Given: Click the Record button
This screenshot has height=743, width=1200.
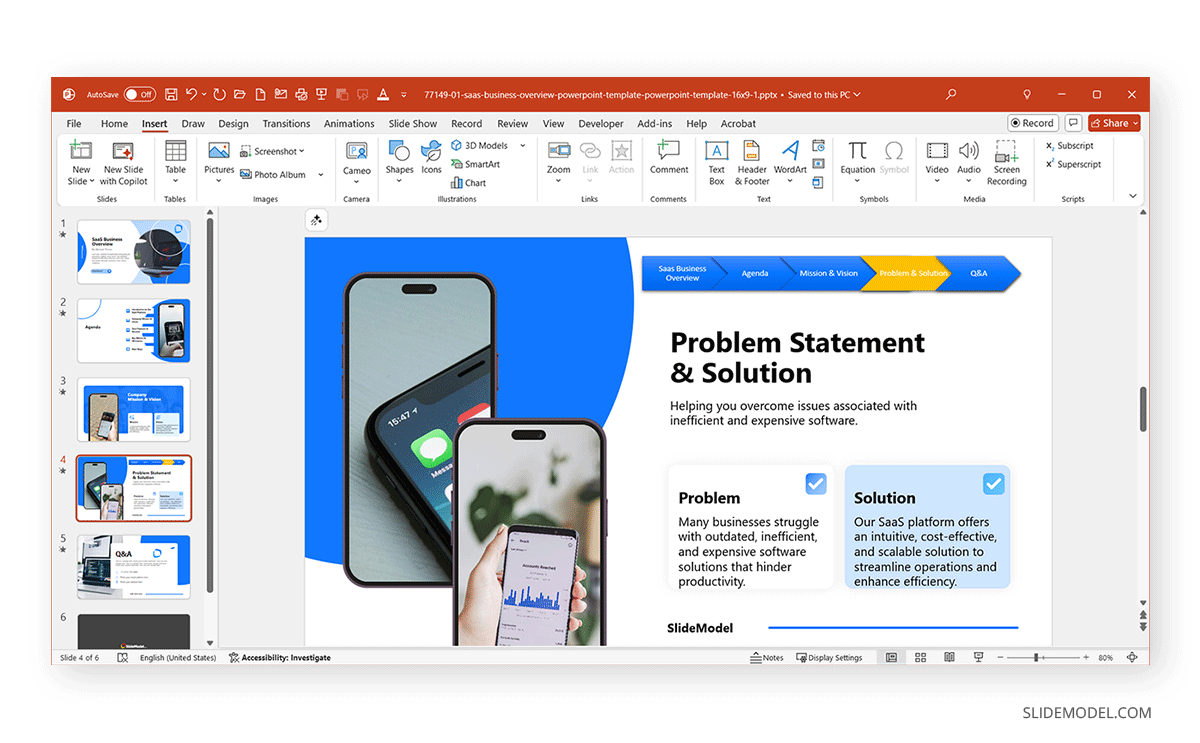Looking at the screenshot, I should click(x=1032, y=122).
